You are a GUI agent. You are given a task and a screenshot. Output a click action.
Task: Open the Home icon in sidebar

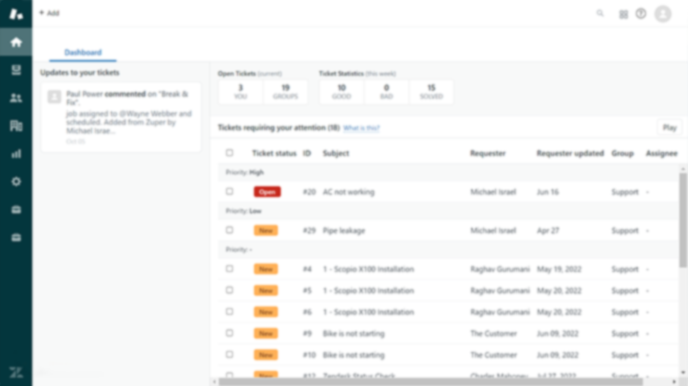click(16, 42)
